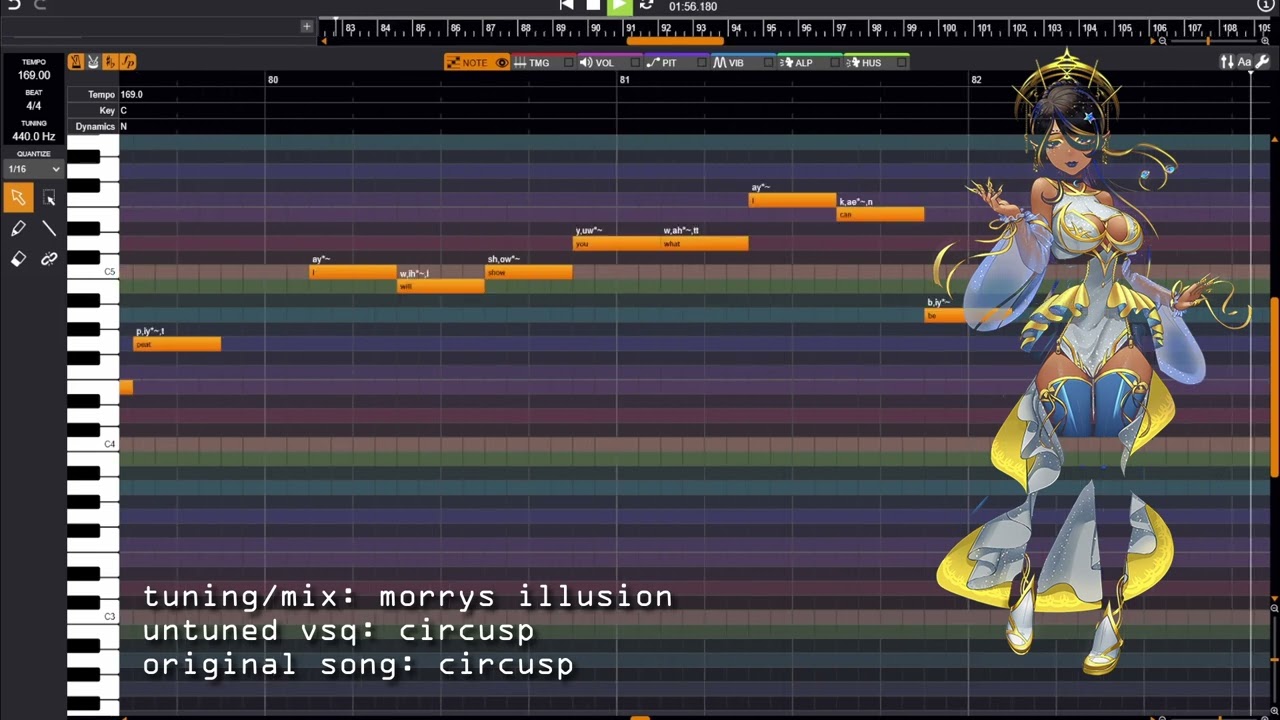Check the VIB display checkbox
This screenshot has height=720, width=1280.
pos(768,62)
